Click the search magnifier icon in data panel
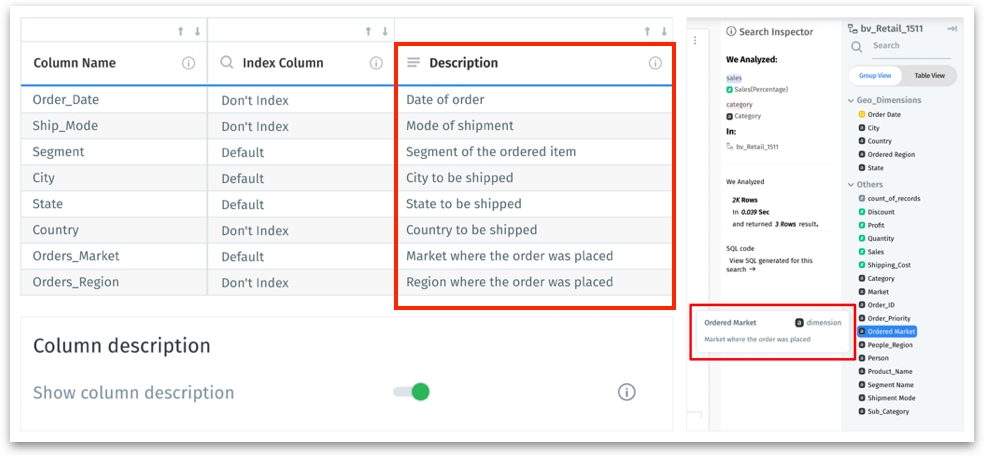This screenshot has height=456, width=984. tap(857, 46)
